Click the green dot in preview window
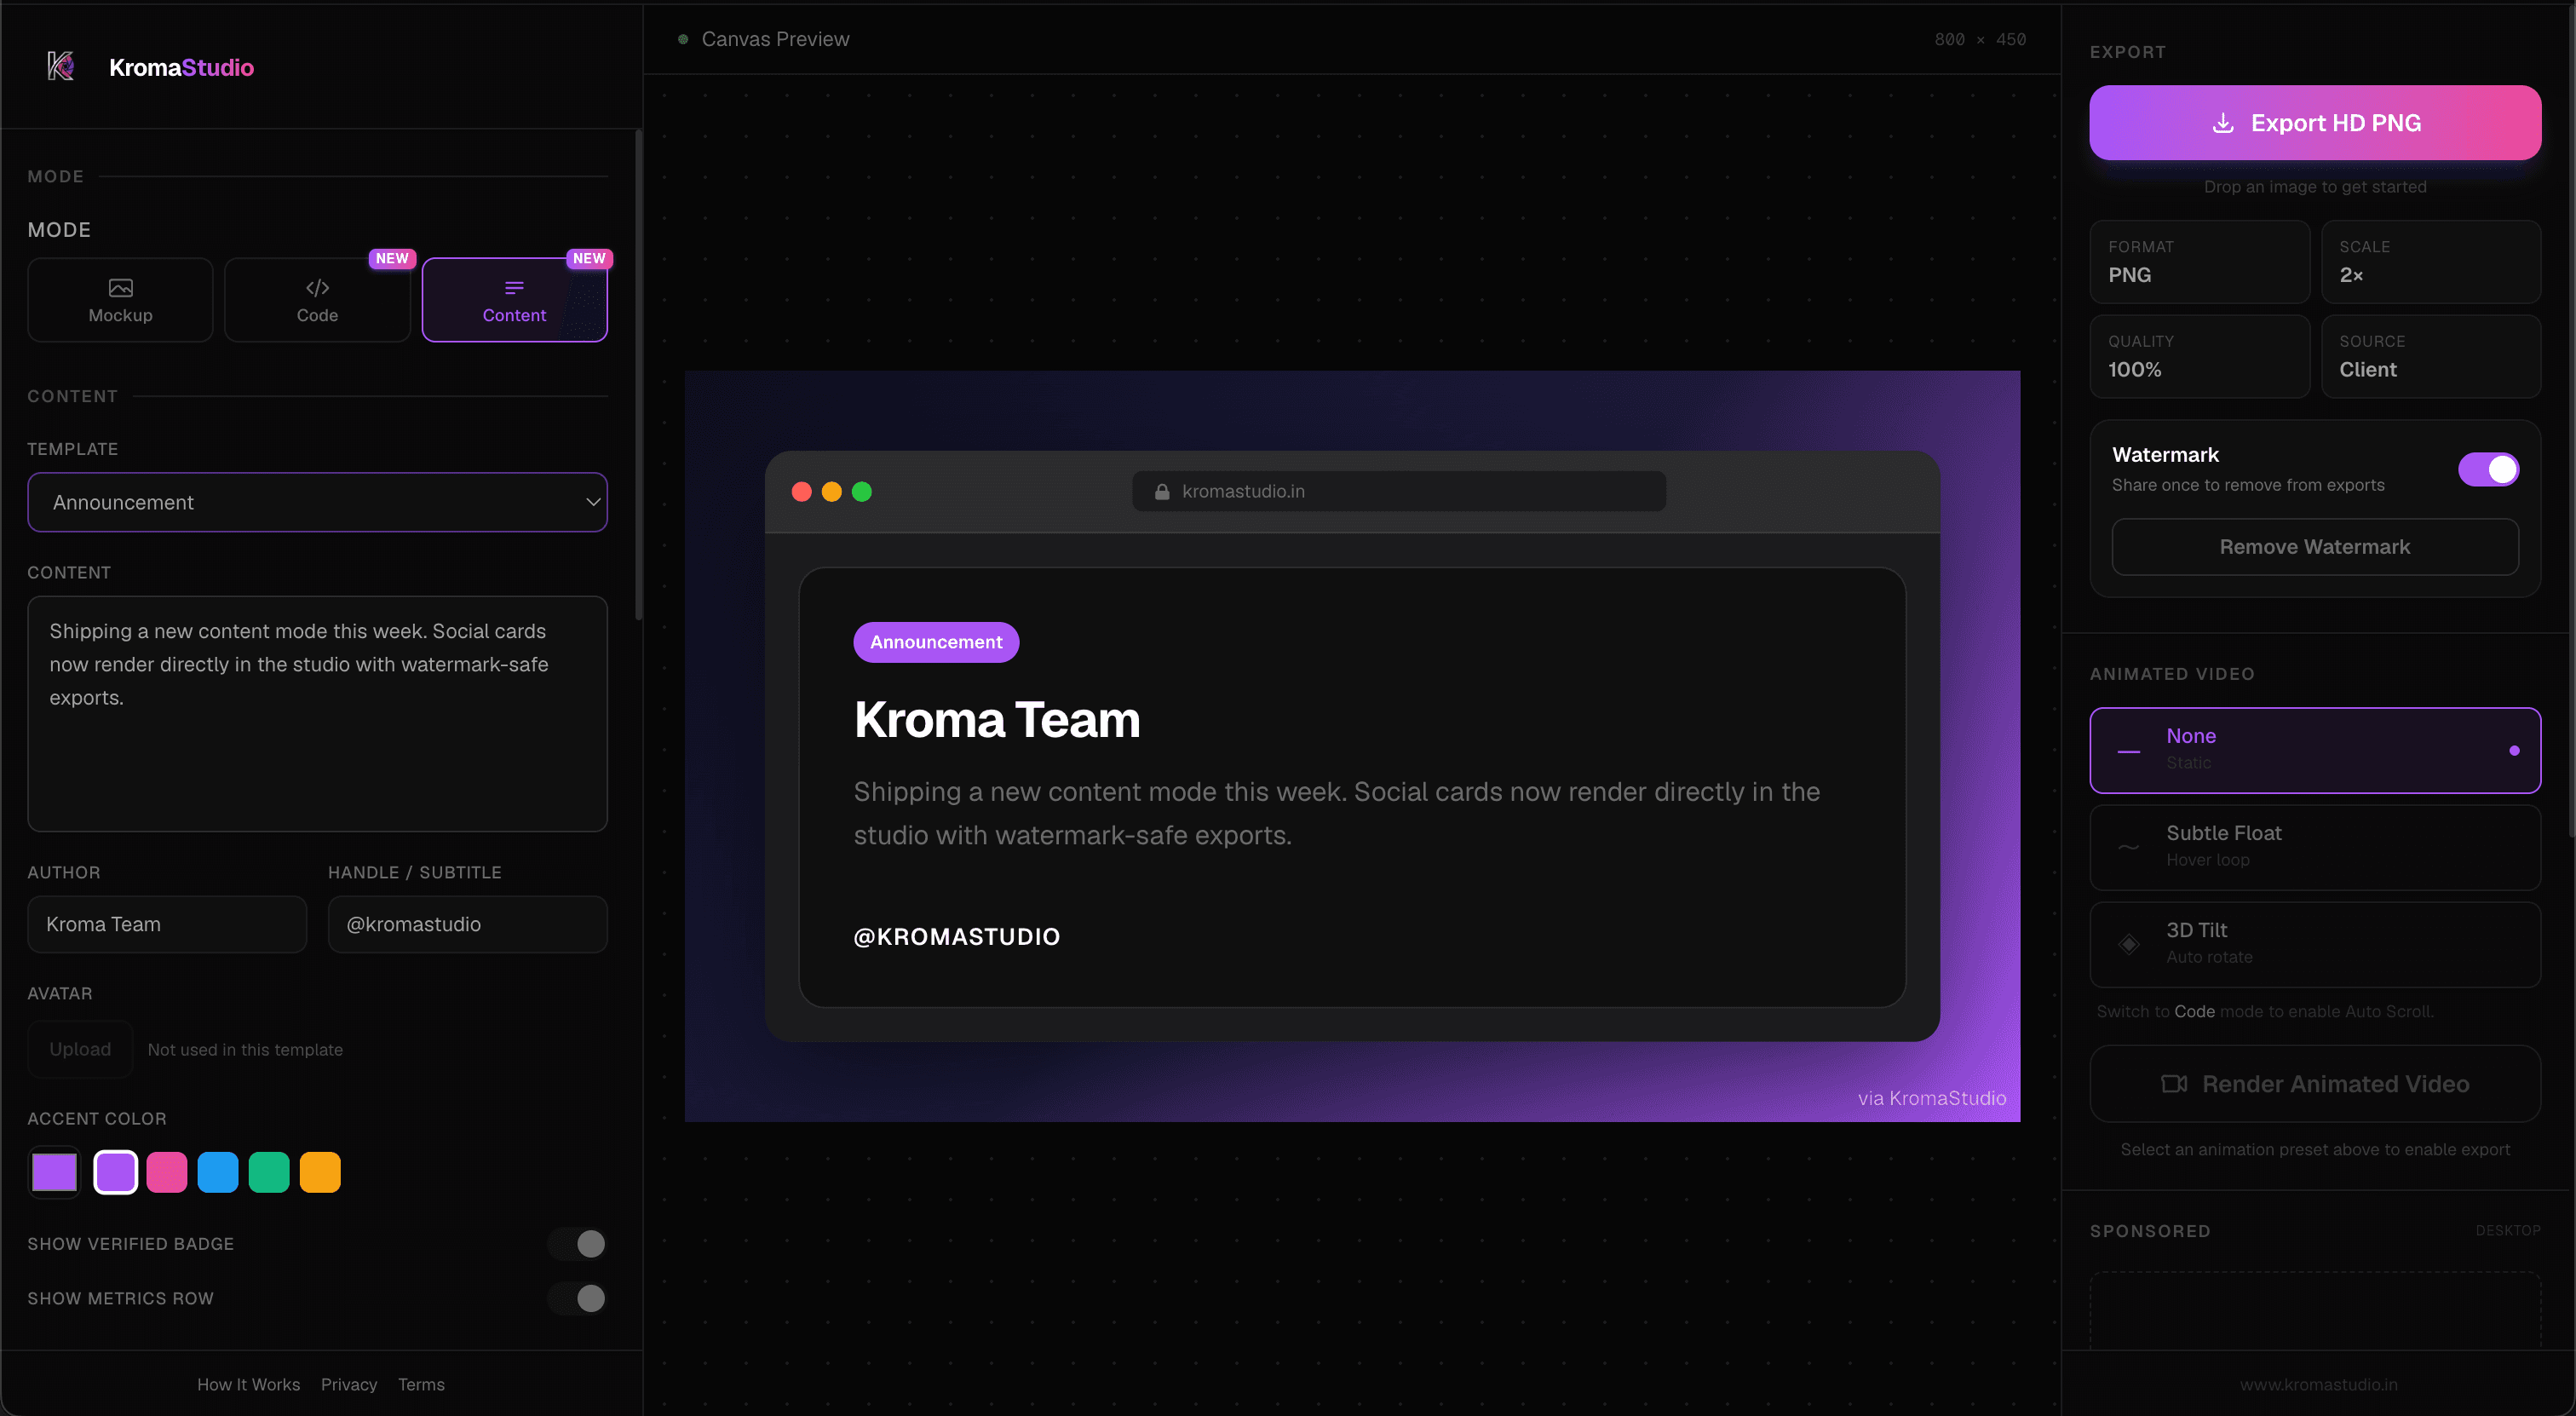The height and width of the screenshot is (1416, 2576). click(861, 491)
